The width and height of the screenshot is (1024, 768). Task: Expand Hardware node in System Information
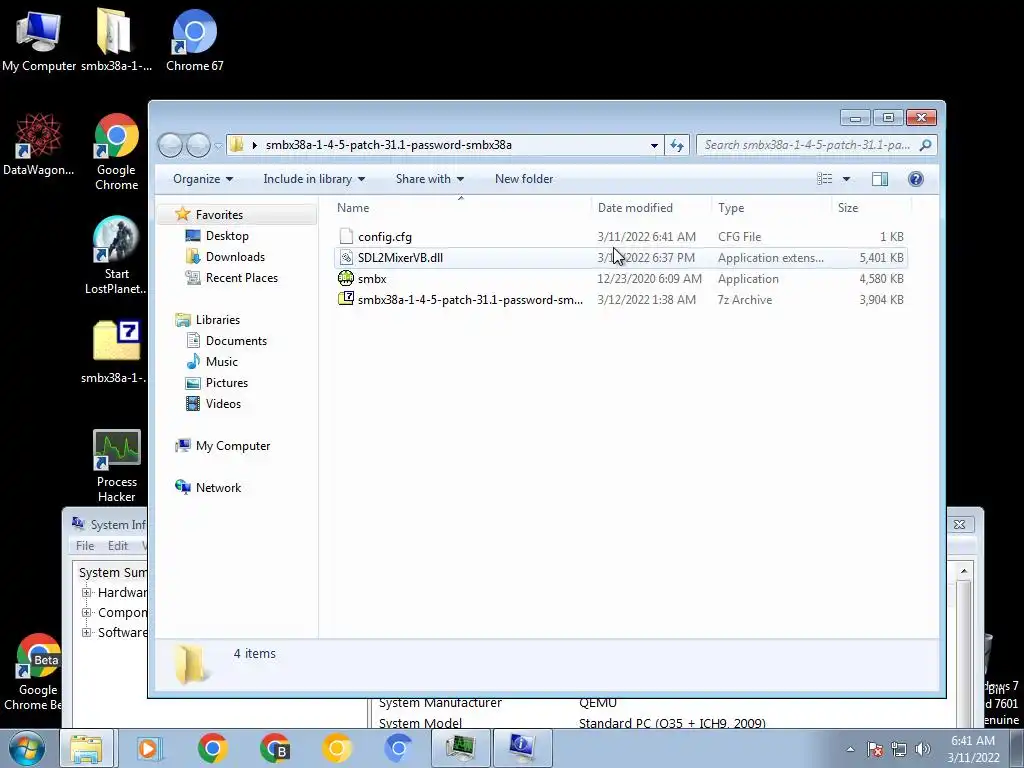pyautogui.click(x=86, y=592)
